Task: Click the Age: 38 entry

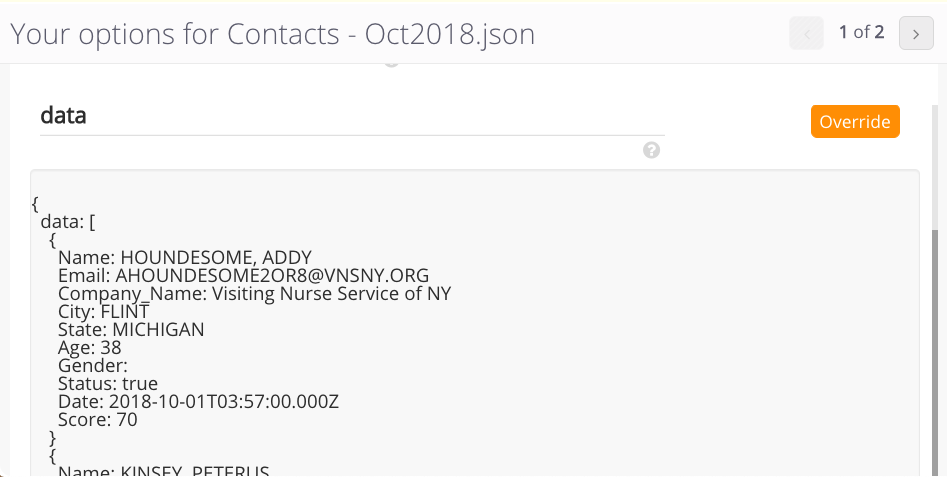Action: pyautogui.click(x=89, y=348)
